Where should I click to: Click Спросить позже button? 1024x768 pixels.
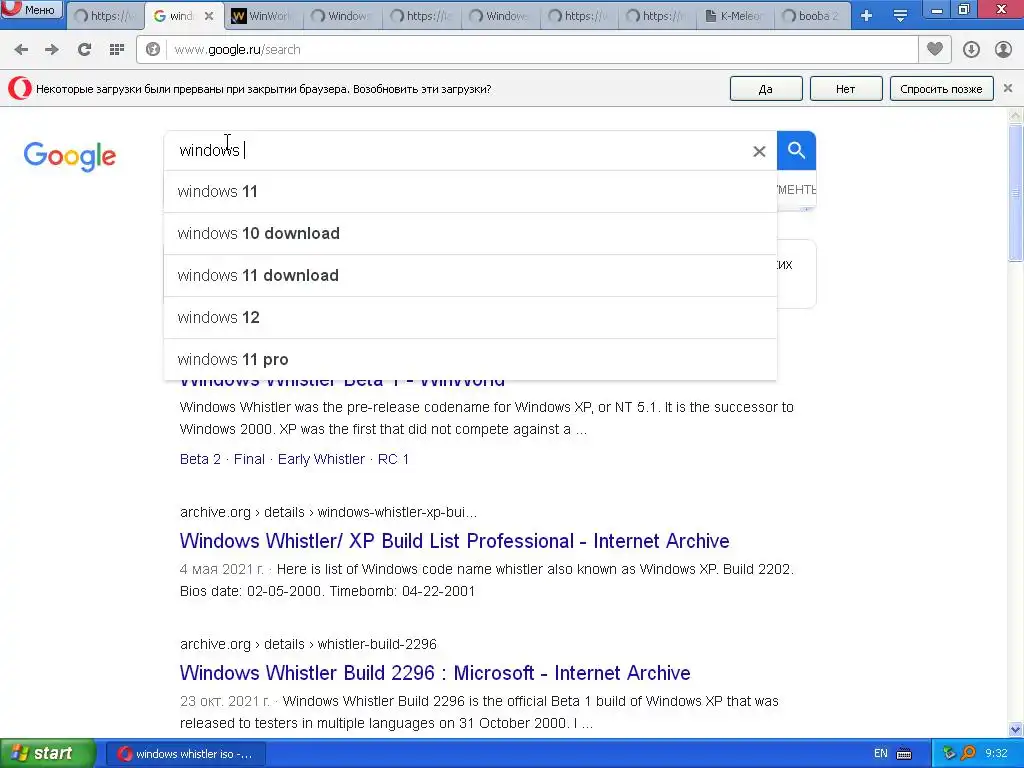tap(941, 89)
